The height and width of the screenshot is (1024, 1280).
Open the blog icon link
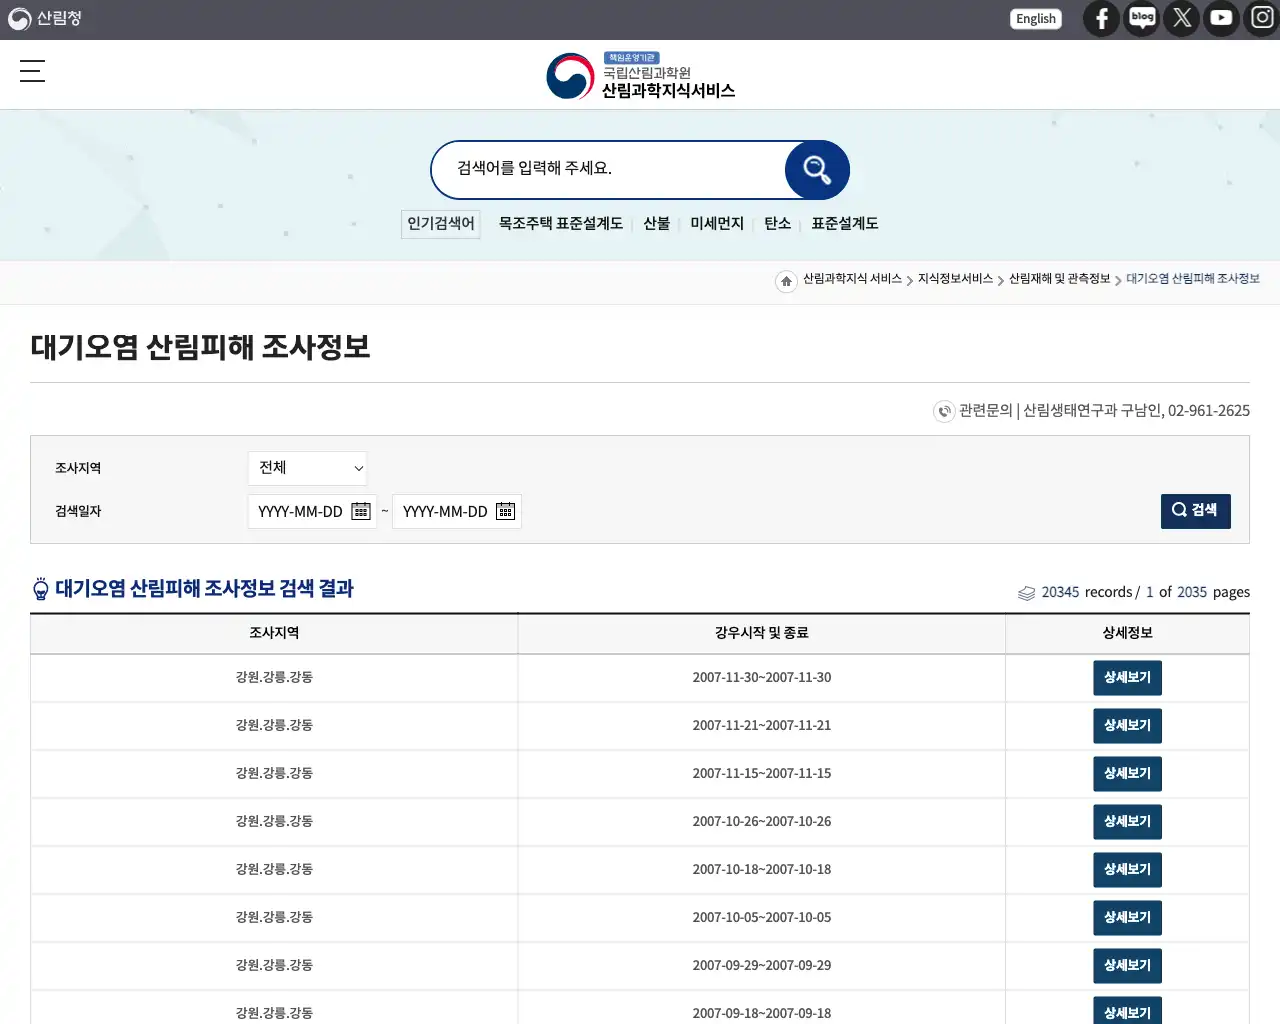pyautogui.click(x=1142, y=18)
